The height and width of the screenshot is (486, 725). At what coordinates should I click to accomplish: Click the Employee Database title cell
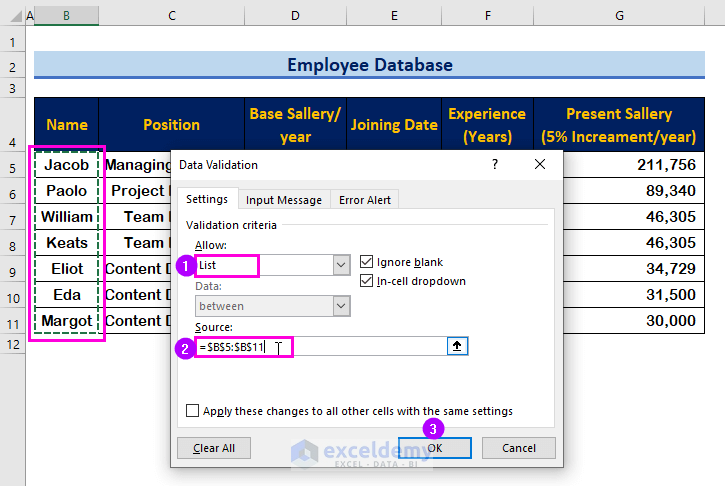click(369, 65)
